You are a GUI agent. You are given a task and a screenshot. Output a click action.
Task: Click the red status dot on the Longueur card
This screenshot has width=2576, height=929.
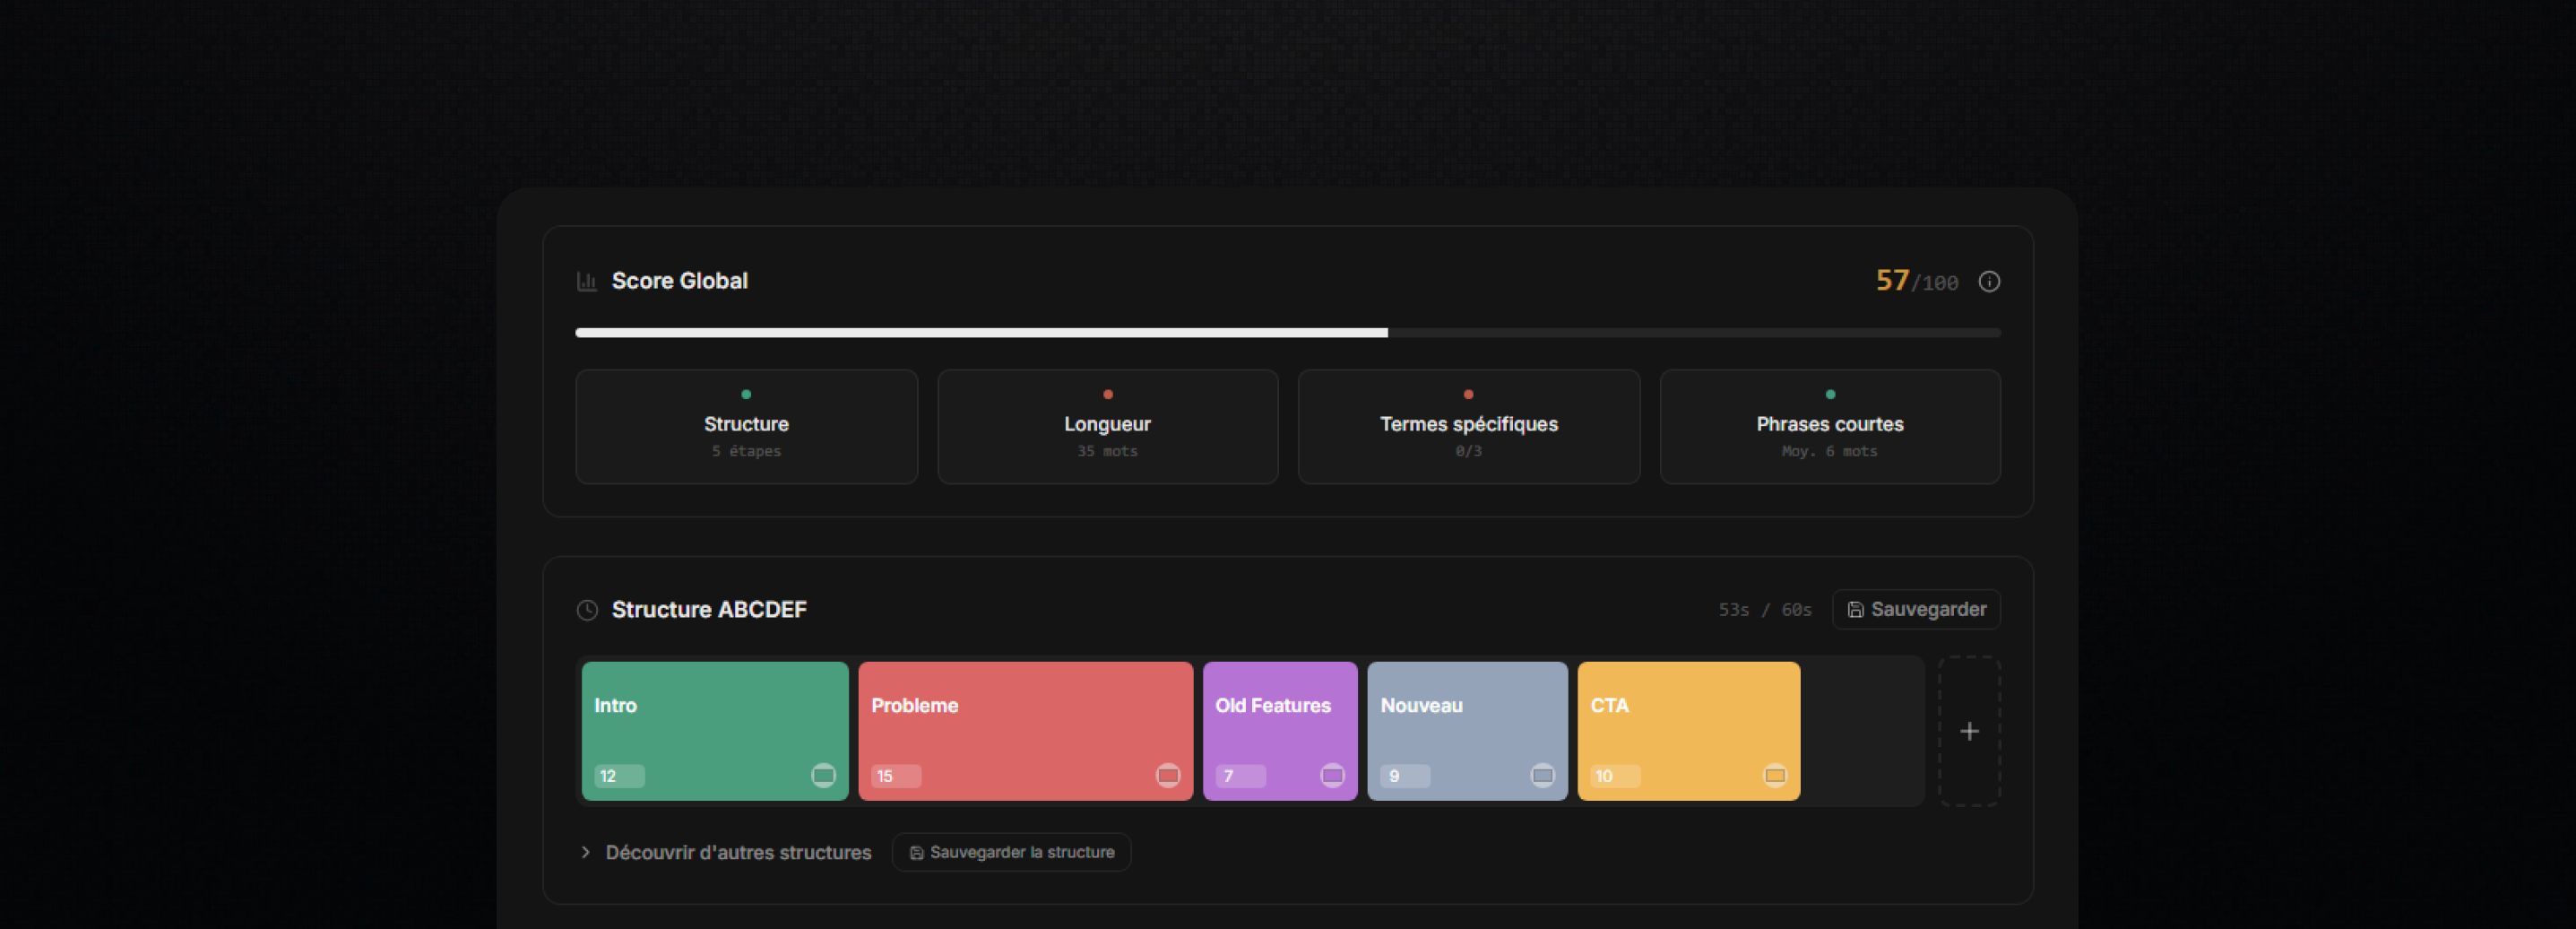pos(1107,394)
